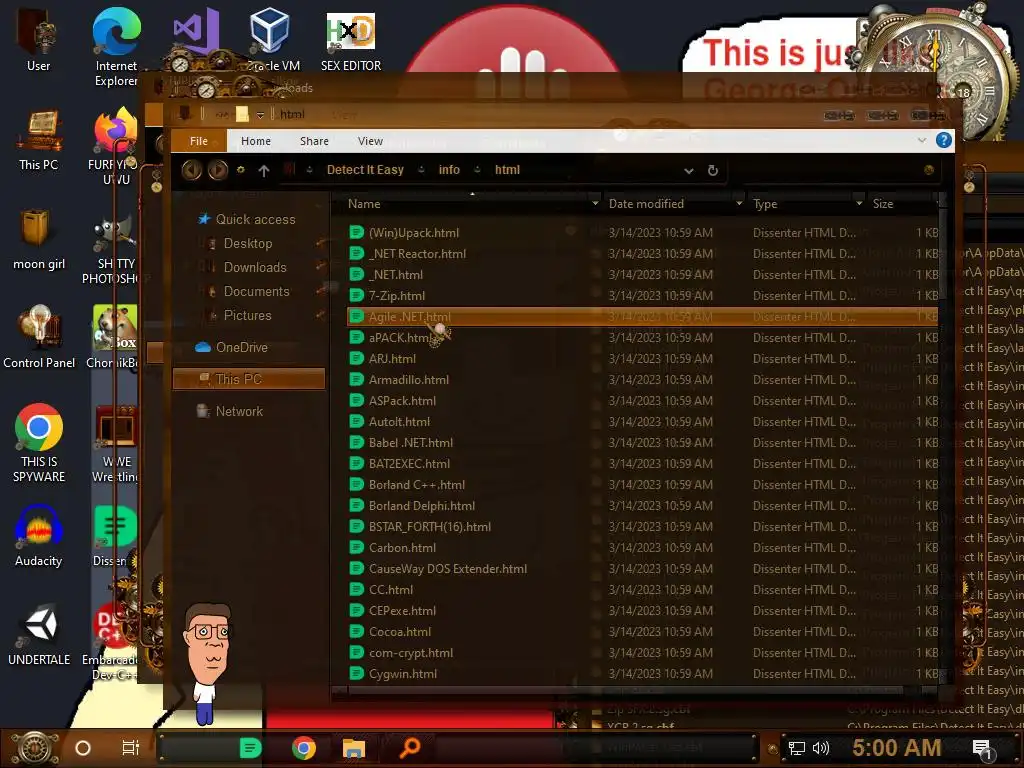Open the User desktop icon
Viewport: 1024px width, 768px height.
pos(38,40)
